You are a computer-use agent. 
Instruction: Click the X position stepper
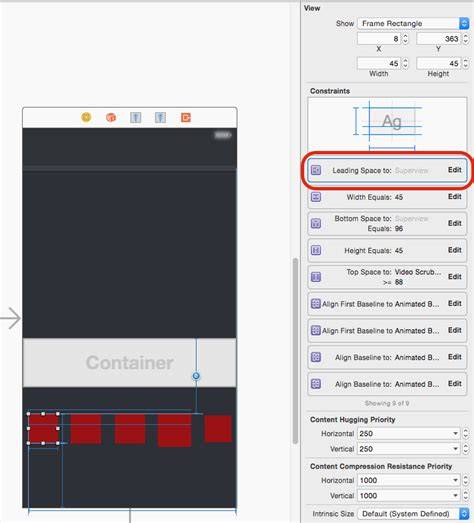click(405, 39)
